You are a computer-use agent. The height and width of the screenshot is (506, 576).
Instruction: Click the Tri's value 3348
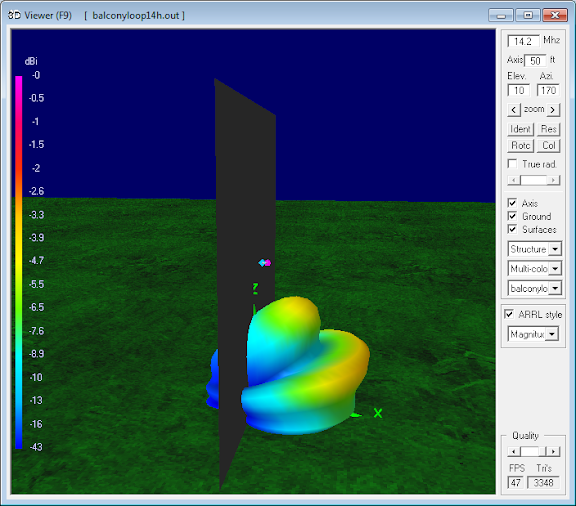[543, 482]
